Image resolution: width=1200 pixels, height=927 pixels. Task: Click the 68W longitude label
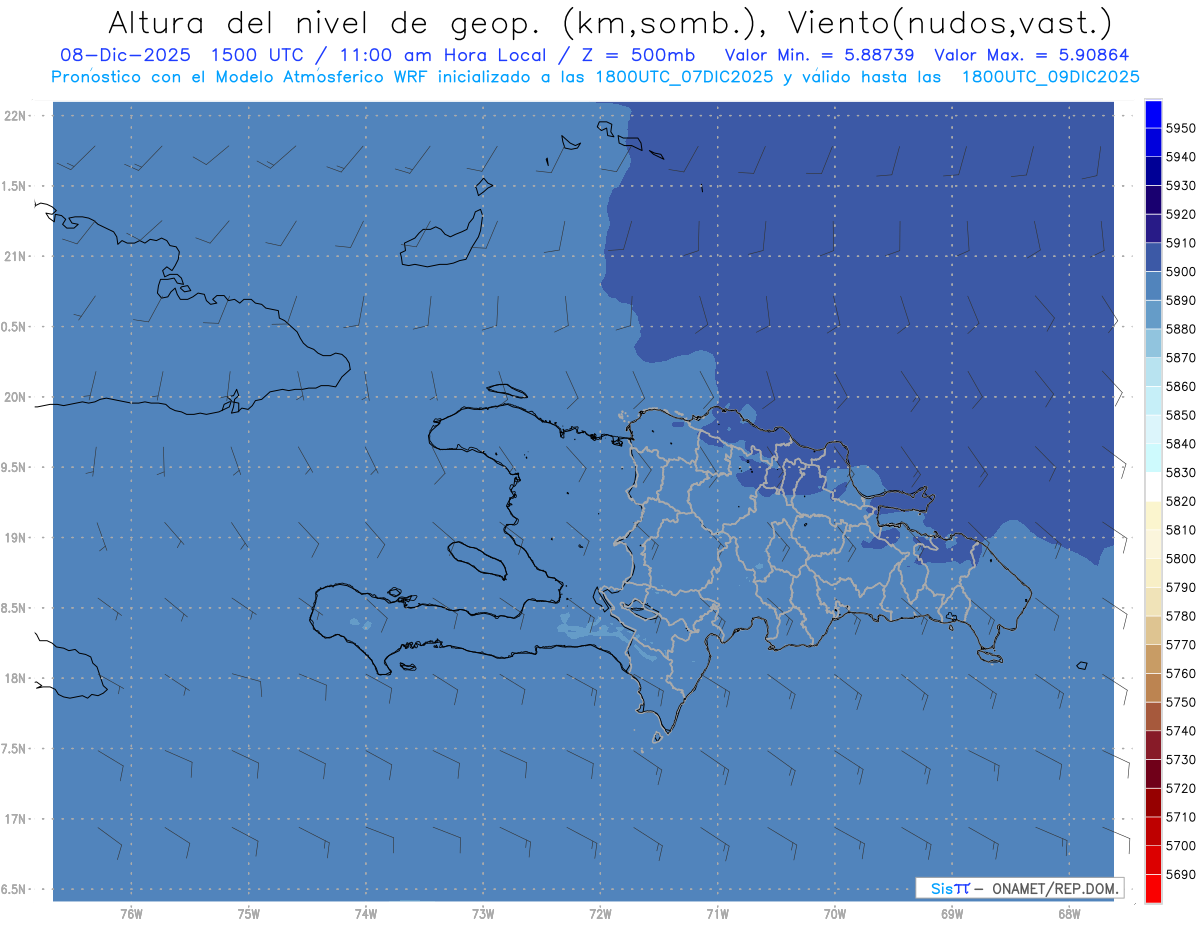click(1069, 914)
